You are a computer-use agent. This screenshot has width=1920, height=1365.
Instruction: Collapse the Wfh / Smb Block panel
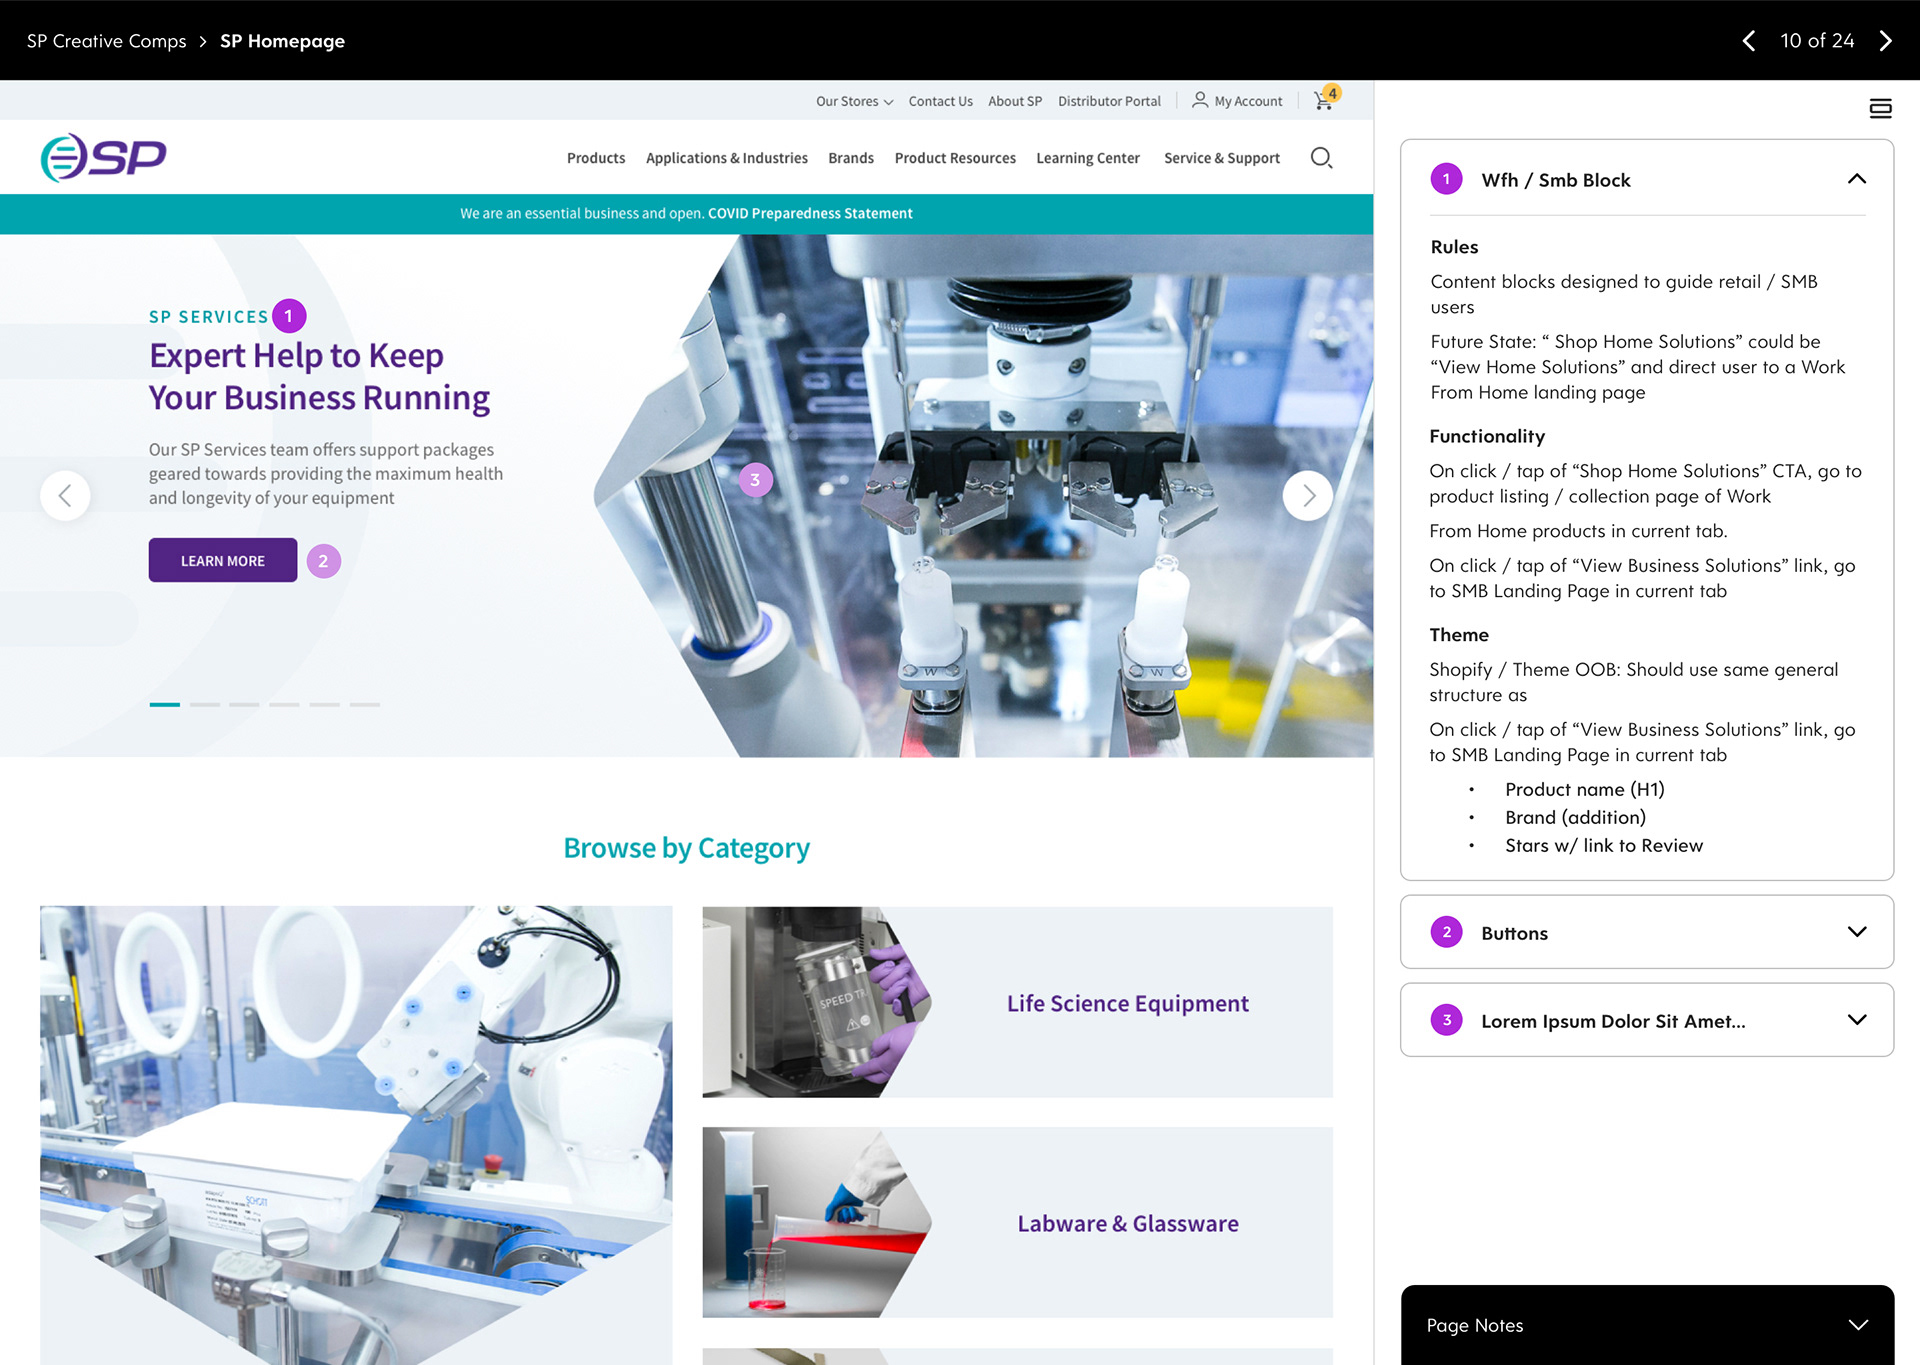click(1857, 179)
